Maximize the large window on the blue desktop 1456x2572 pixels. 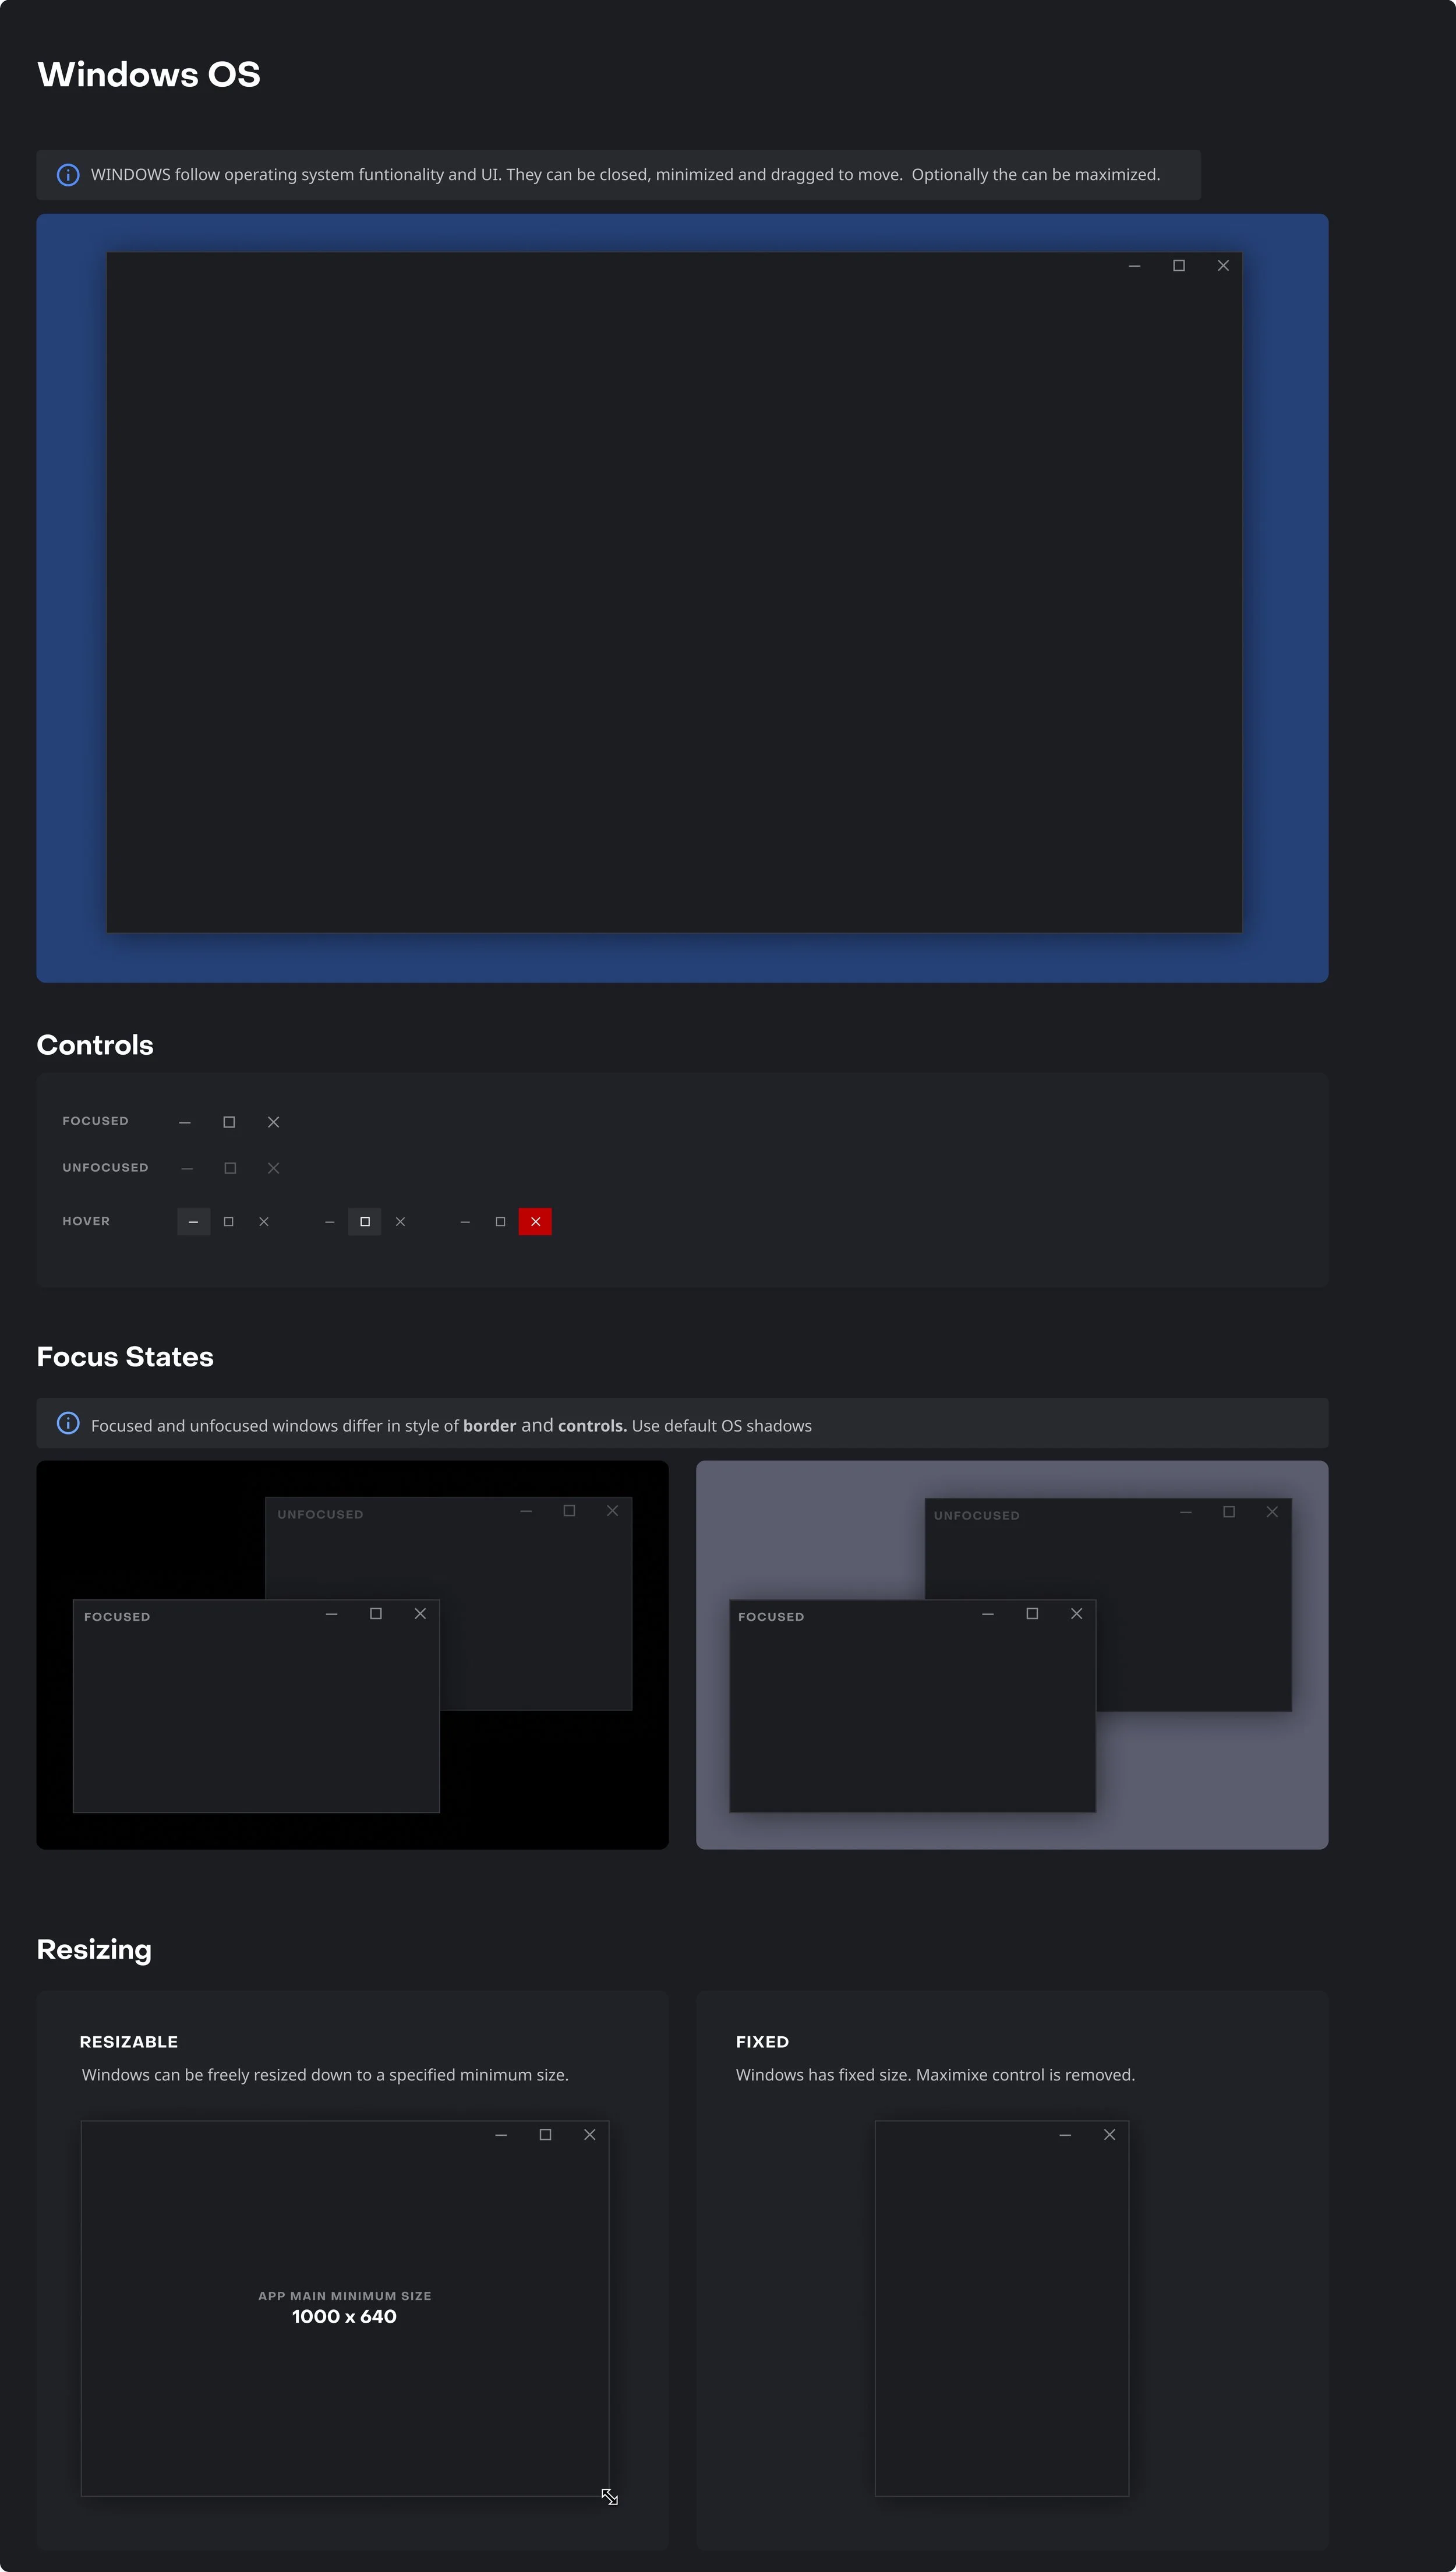[x=1179, y=265]
